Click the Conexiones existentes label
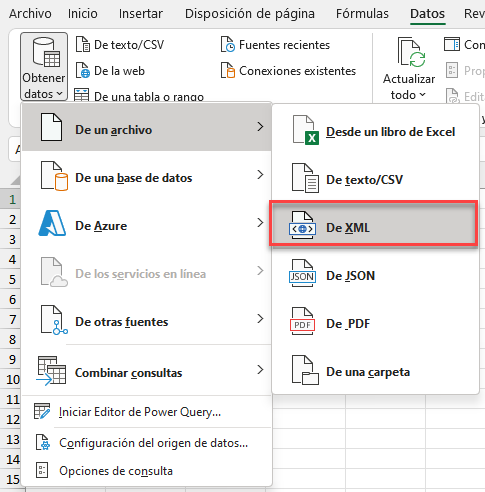 [x=297, y=71]
